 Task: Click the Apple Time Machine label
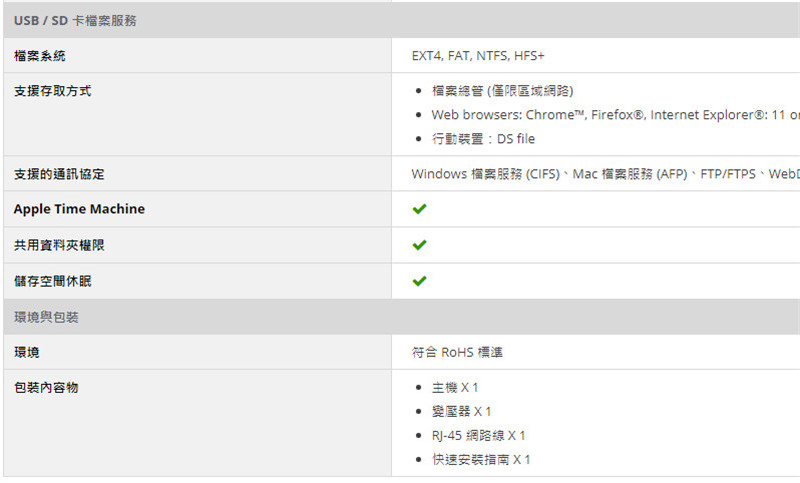click(x=79, y=209)
